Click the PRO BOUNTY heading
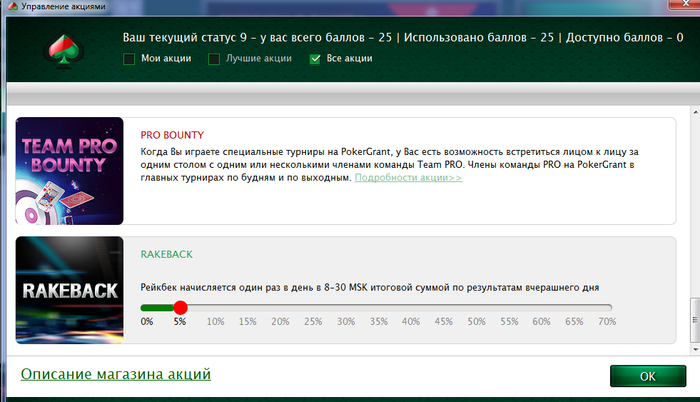Image resolution: width=700 pixels, height=402 pixels. [172, 135]
